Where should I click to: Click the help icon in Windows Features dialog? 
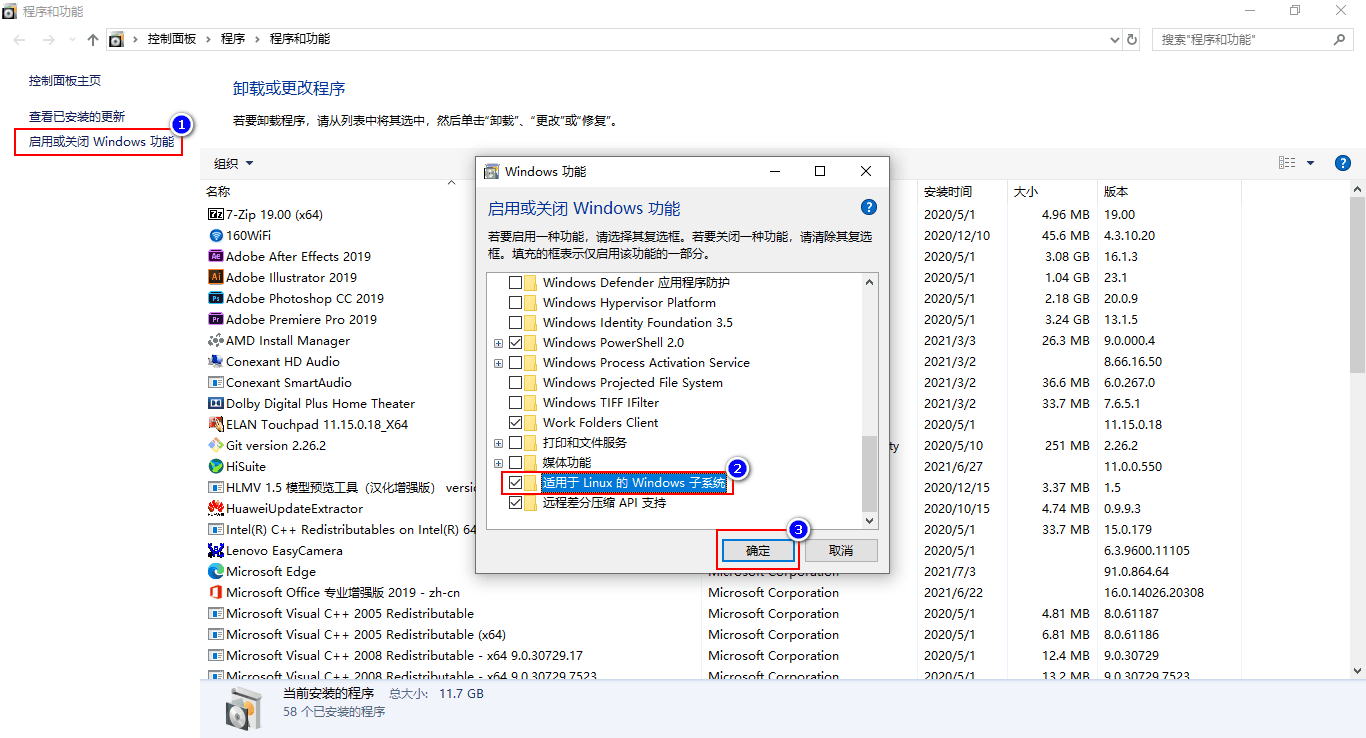coord(868,207)
